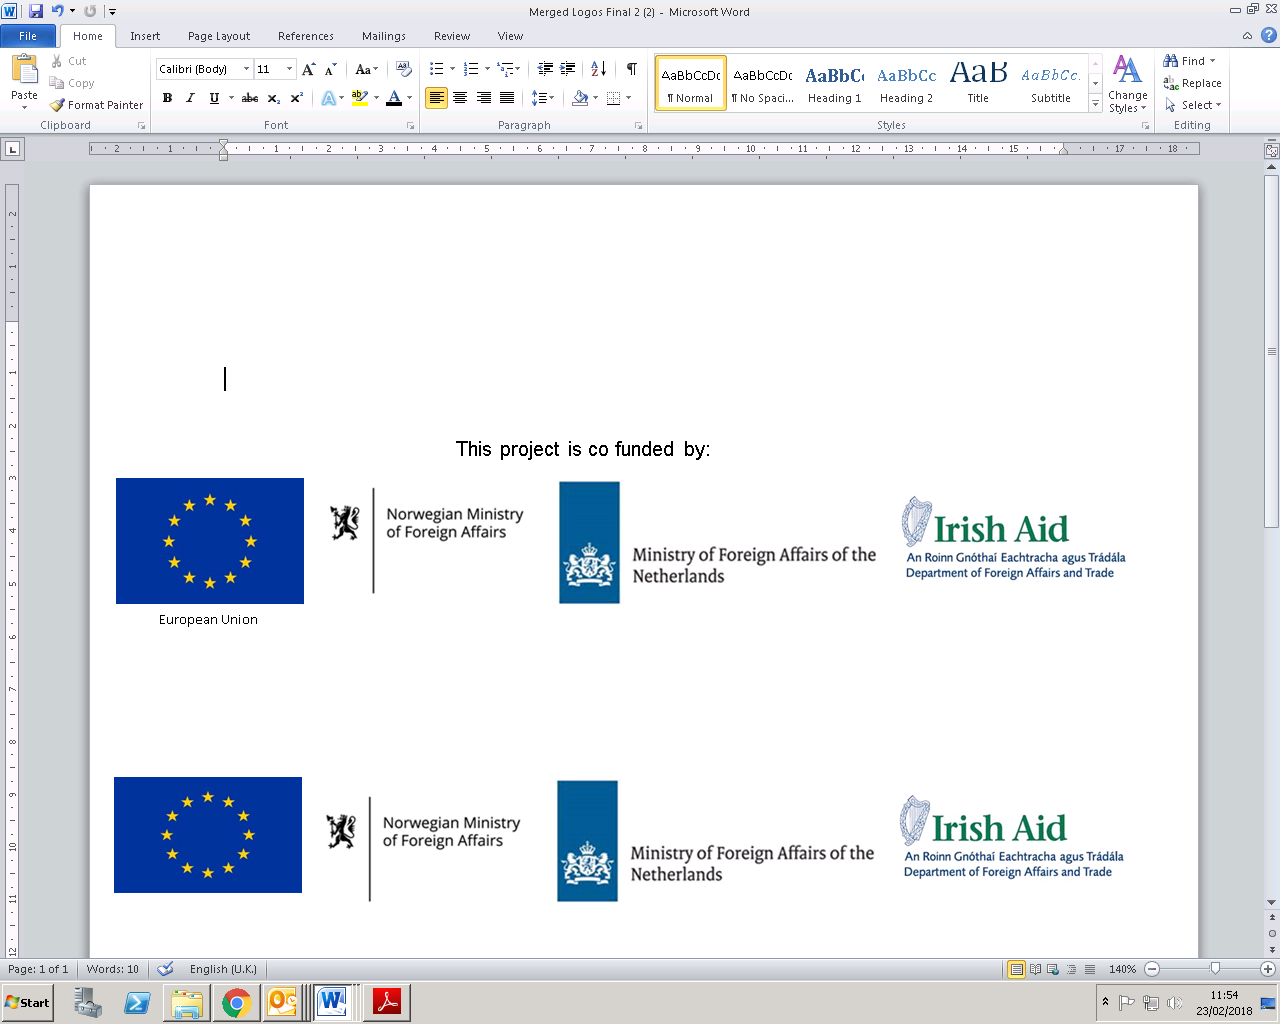Apply the Title style
Image resolution: width=1280 pixels, height=1024 pixels.
(x=978, y=83)
